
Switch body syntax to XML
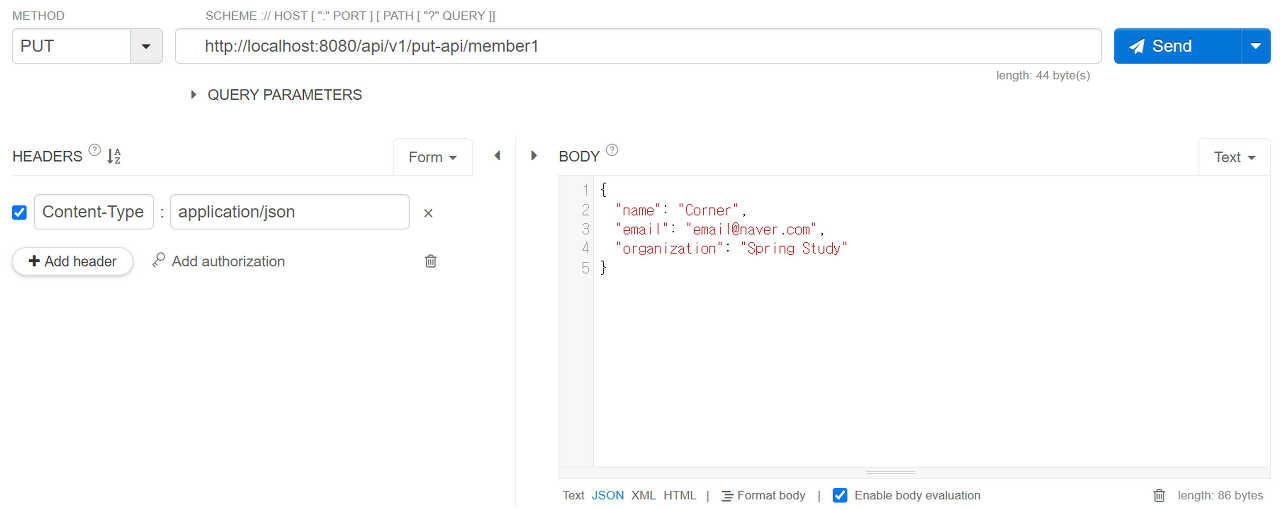click(x=643, y=495)
